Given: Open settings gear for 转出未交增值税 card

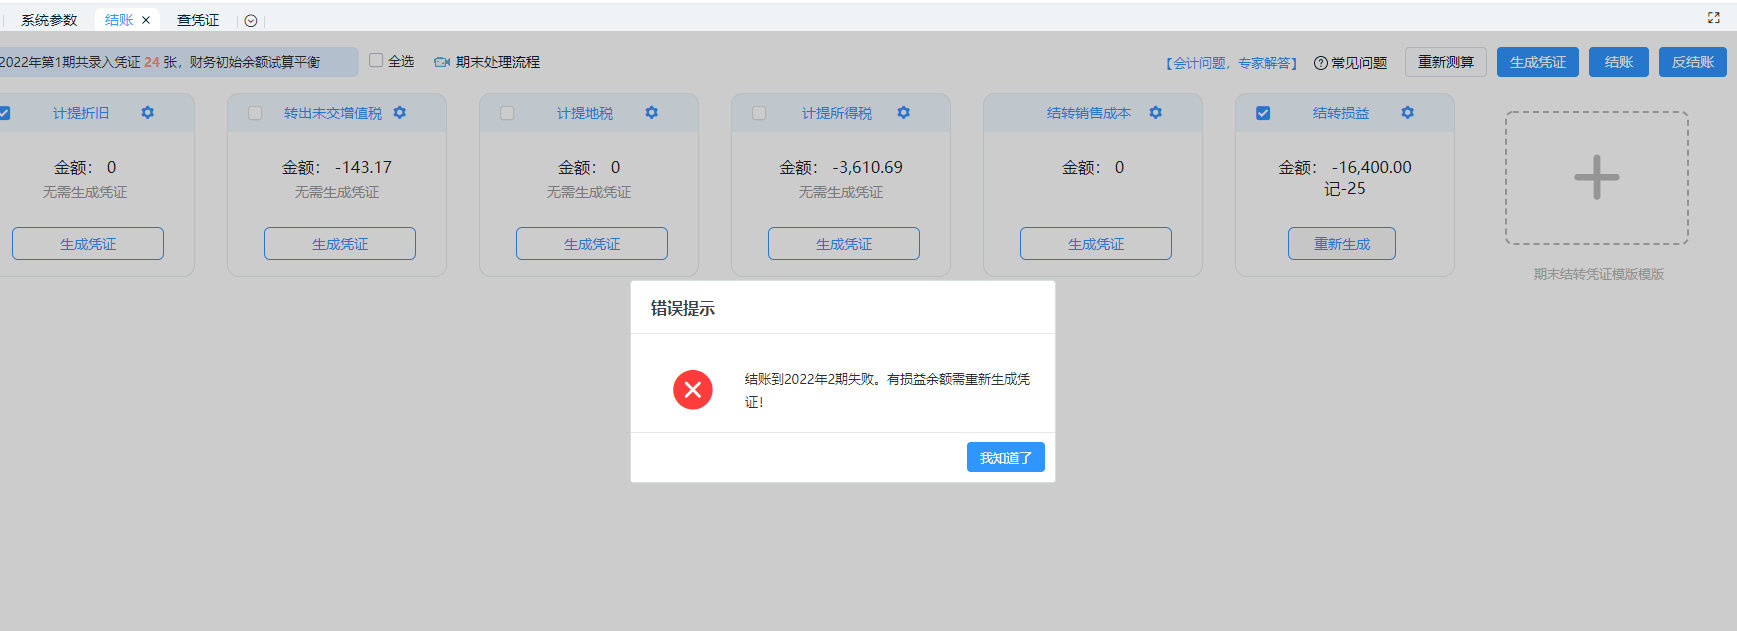Looking at the screenshot, I should tap(400, 113).
